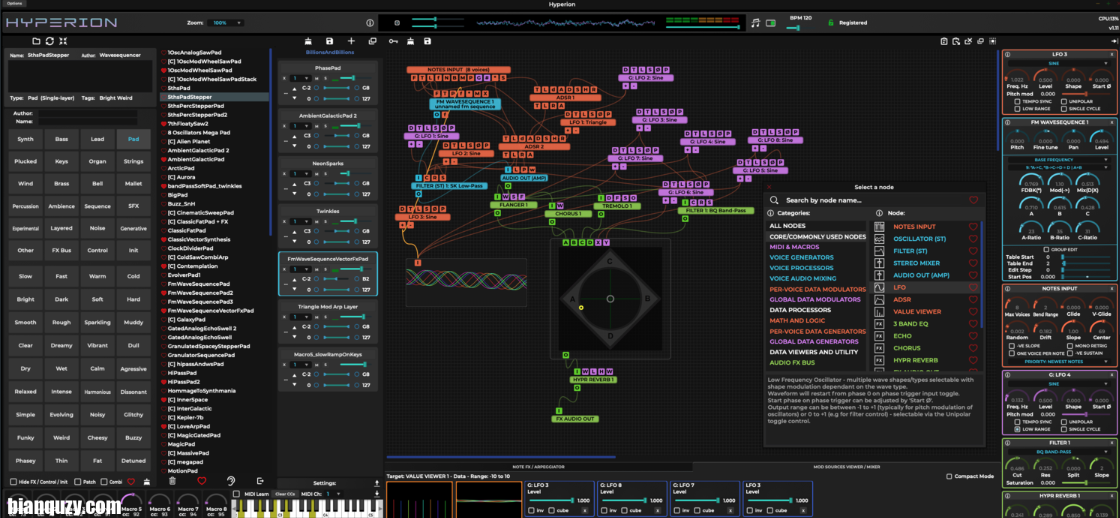This screenshot has height=518, width=1120.
Task: Enable GROUP EDIT checkbox in FM Wavesequence
Action: tap(1046, 249)
